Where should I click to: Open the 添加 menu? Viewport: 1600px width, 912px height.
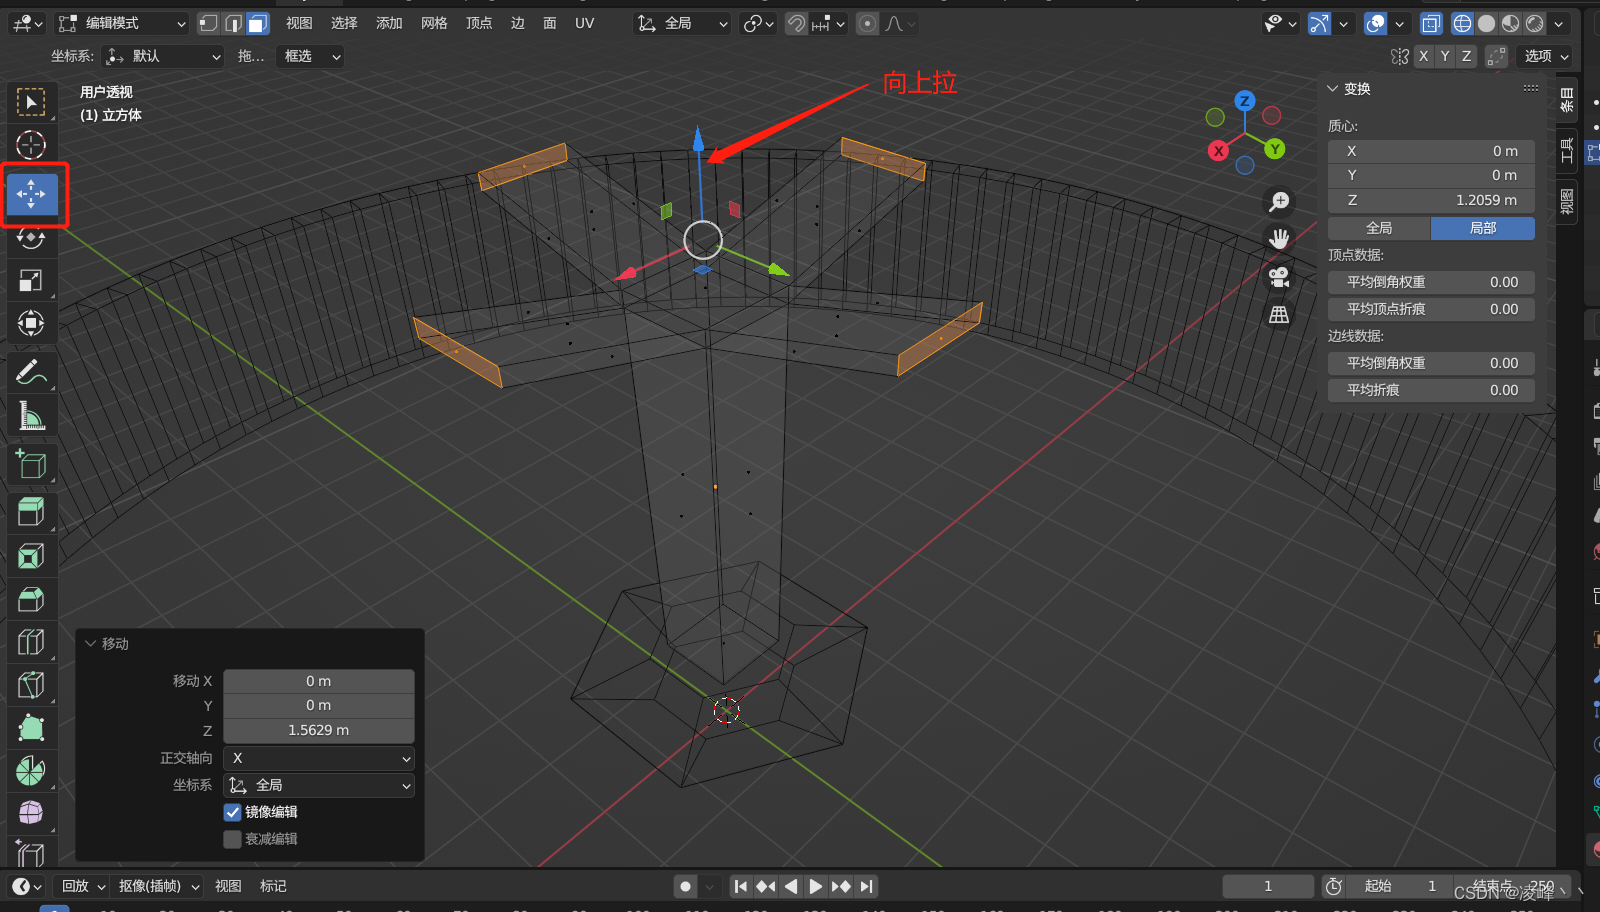click(389, 23)
